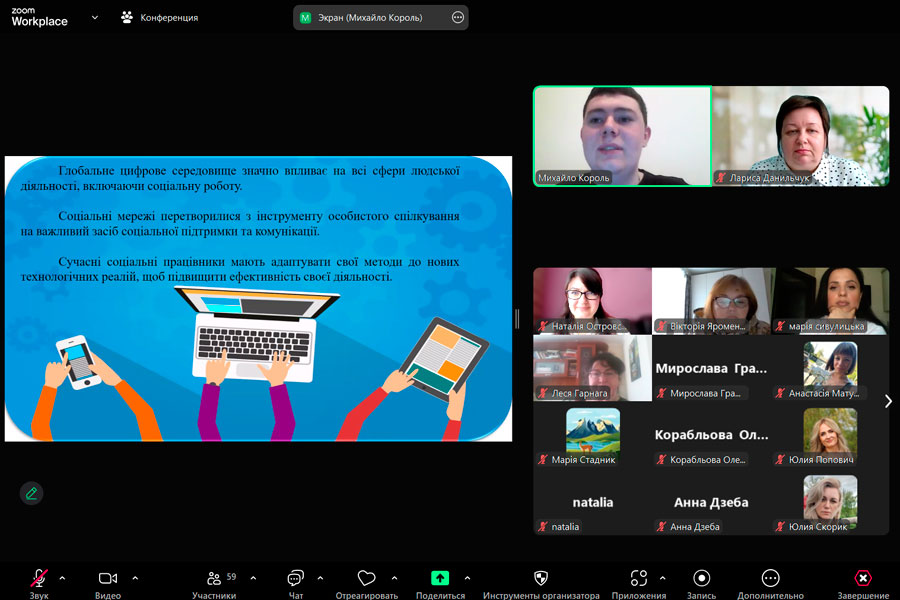The width and height of the screenshot is (900, 600).
Task: Open the Zoom Workplace dropdown chevron
Action: click(x=95, y=18)
